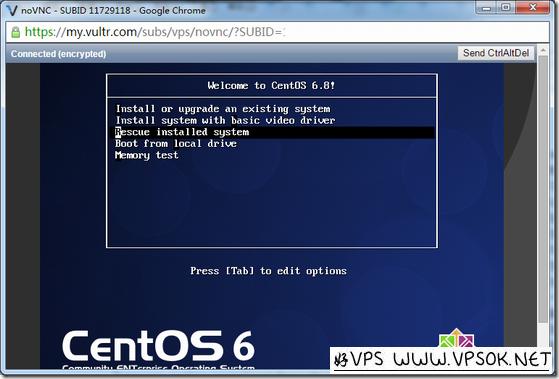This screenshot has height=379, width=559.
Task: Minimize the Chrome noVNC window
Action: [486, 7]
